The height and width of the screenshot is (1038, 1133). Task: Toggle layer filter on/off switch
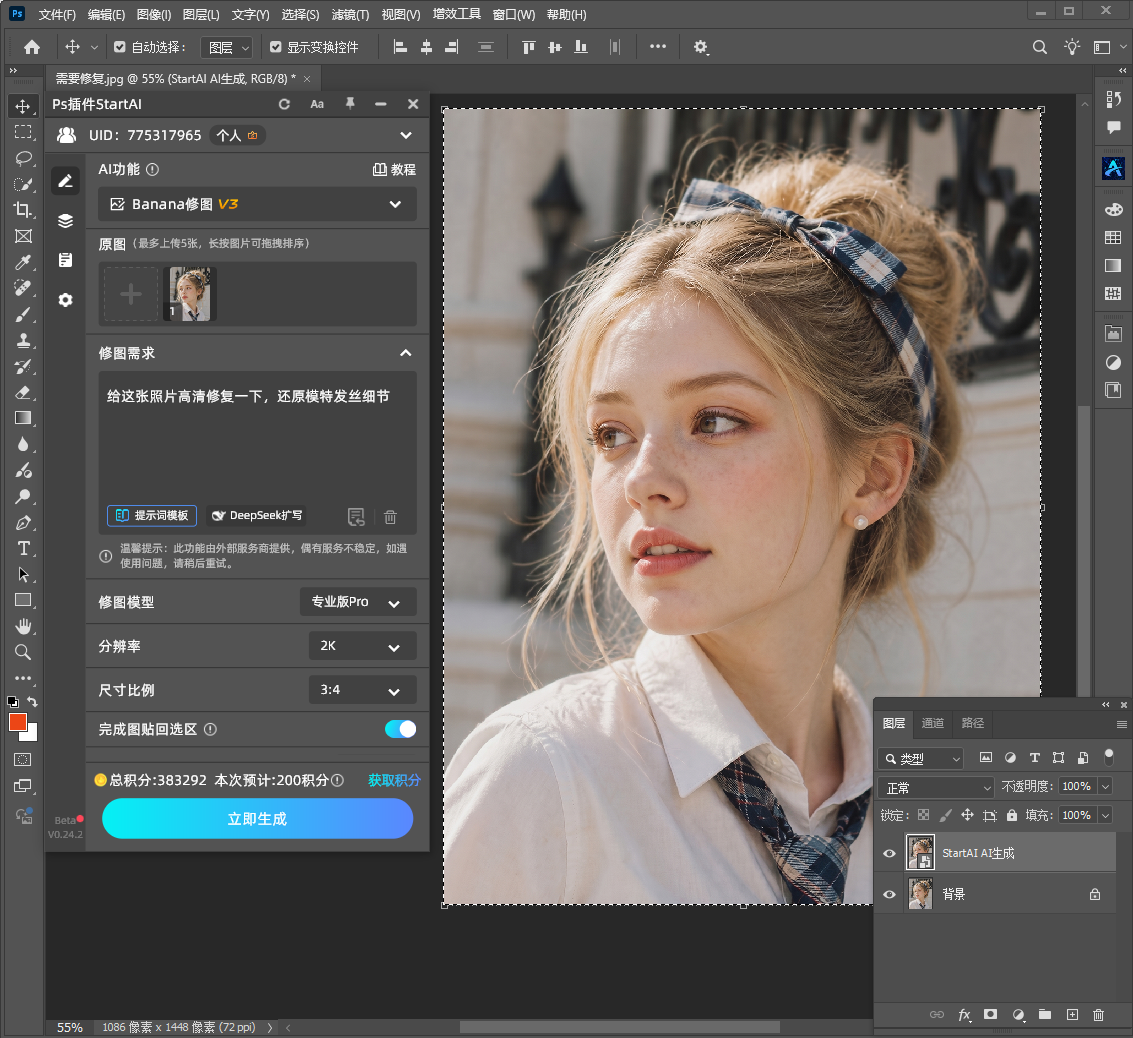click(1109, 757)
